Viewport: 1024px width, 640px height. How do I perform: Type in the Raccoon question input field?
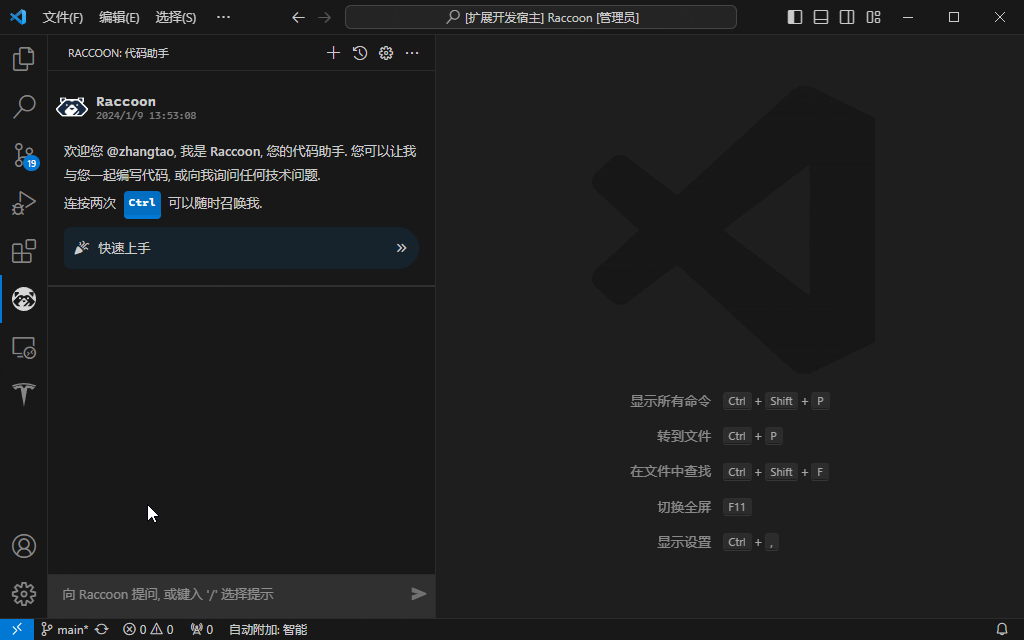click(230, 594)
